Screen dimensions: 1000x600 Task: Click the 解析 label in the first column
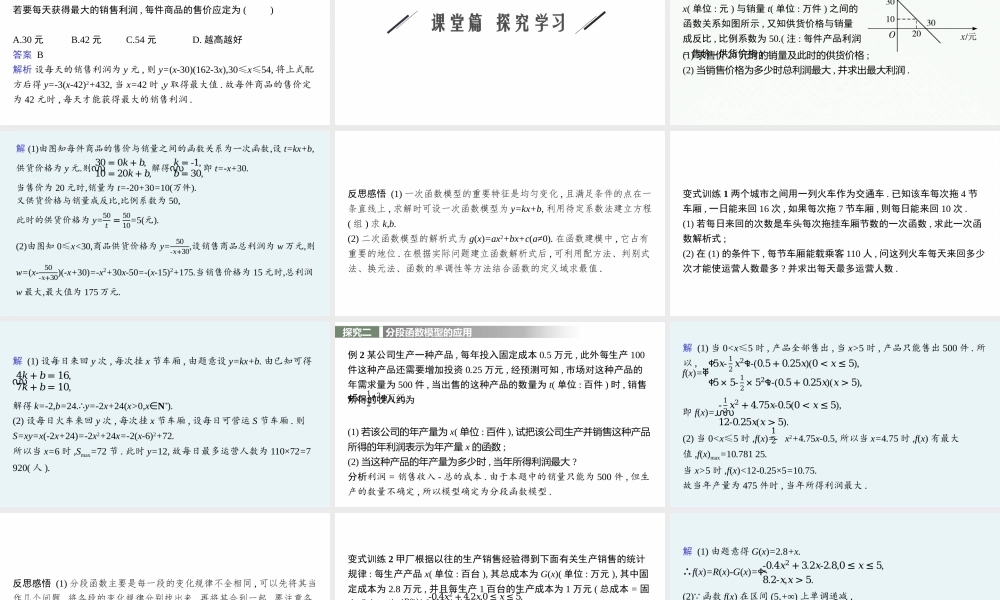pyautogui.click(x=22, y=70)
